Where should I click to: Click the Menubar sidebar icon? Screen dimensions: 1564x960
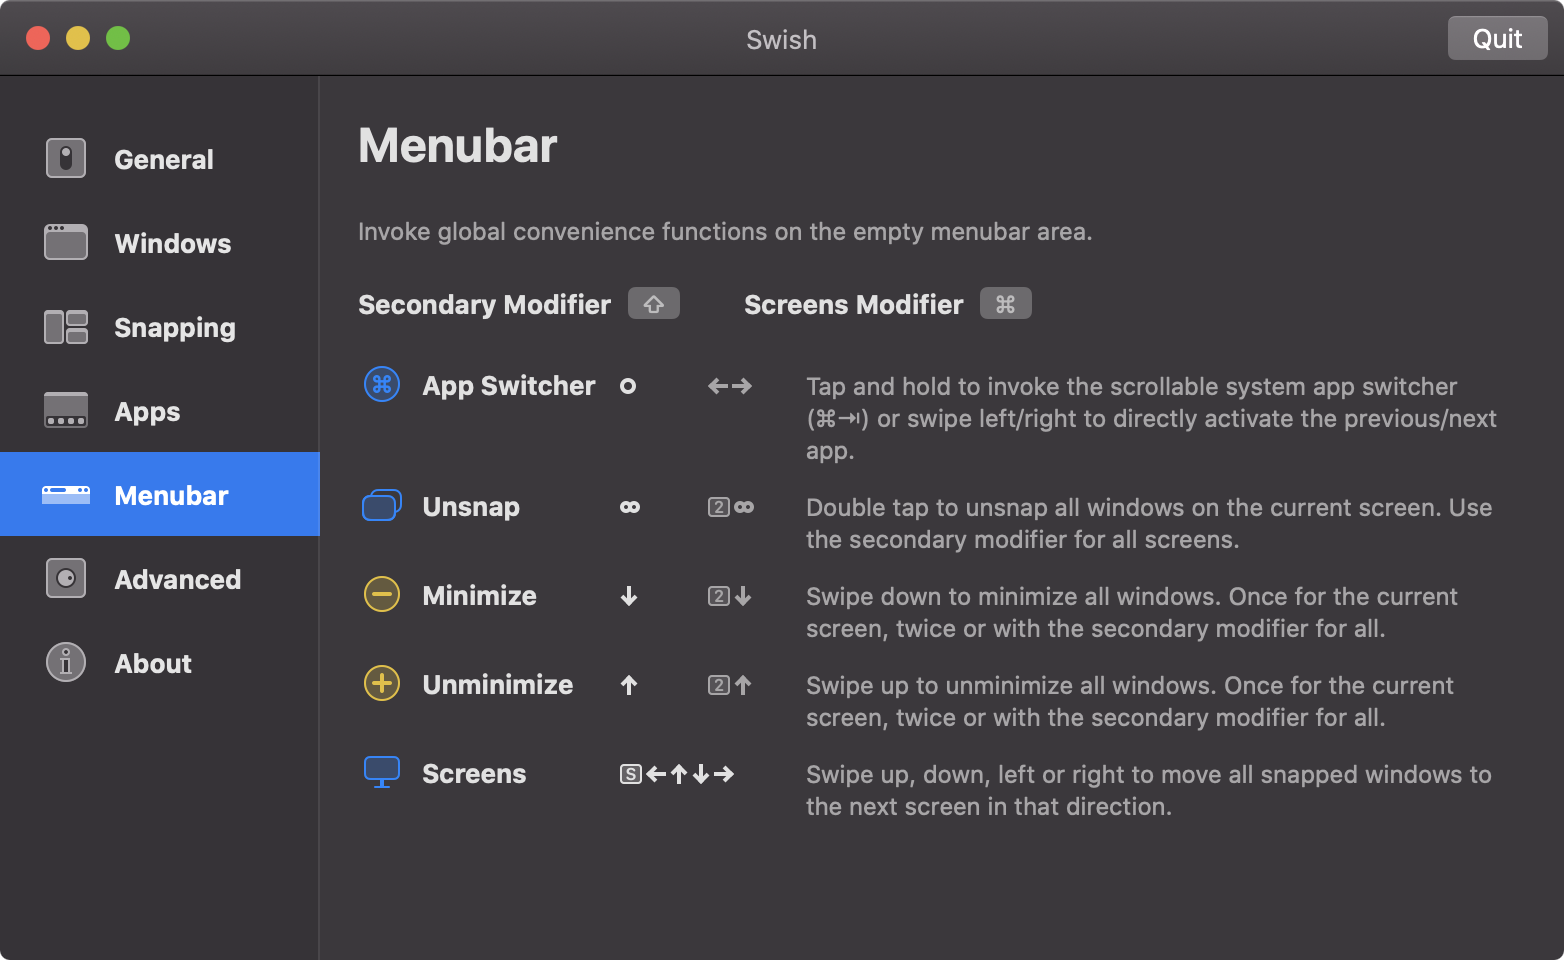66,494
